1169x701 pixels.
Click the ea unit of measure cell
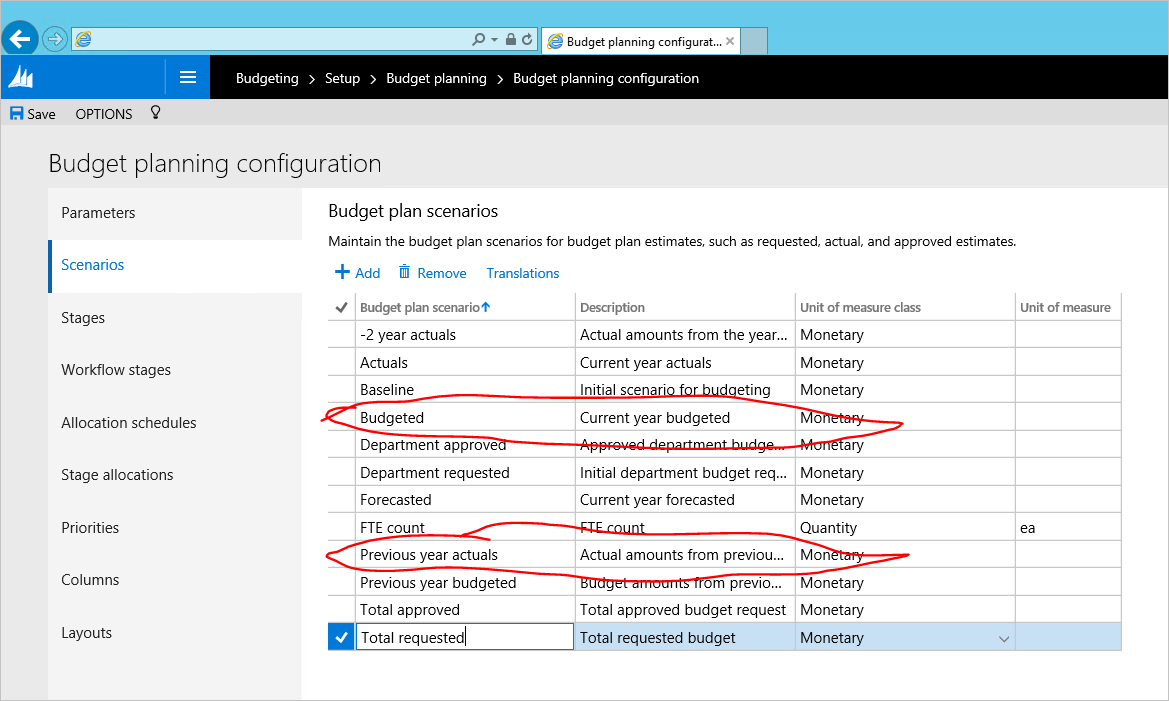pyautogui.click(x=1068, y=527)
